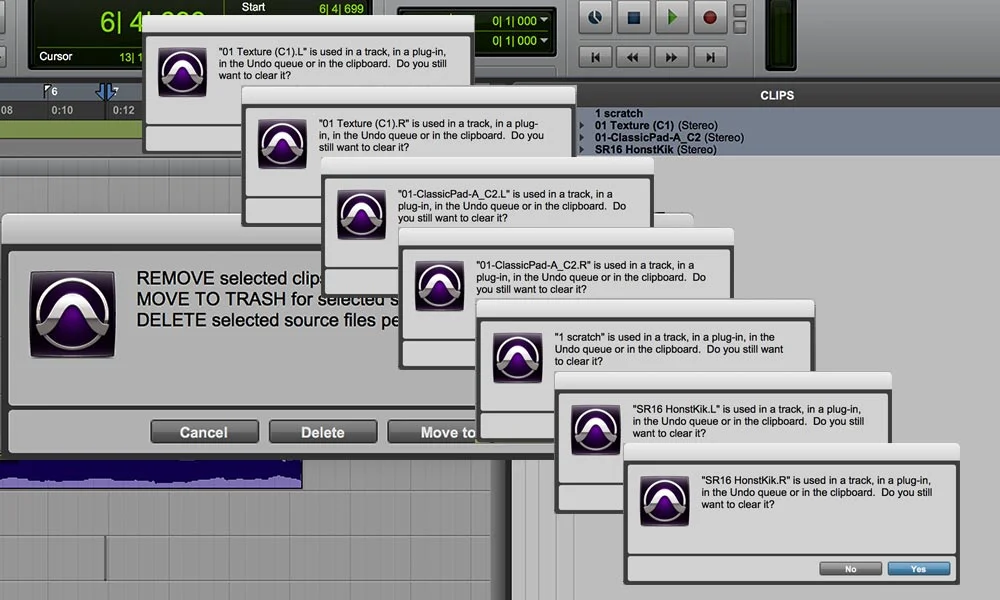Click the Move to Trash button
This screenshot has width=1000, height=600.
tap(432, 432)
